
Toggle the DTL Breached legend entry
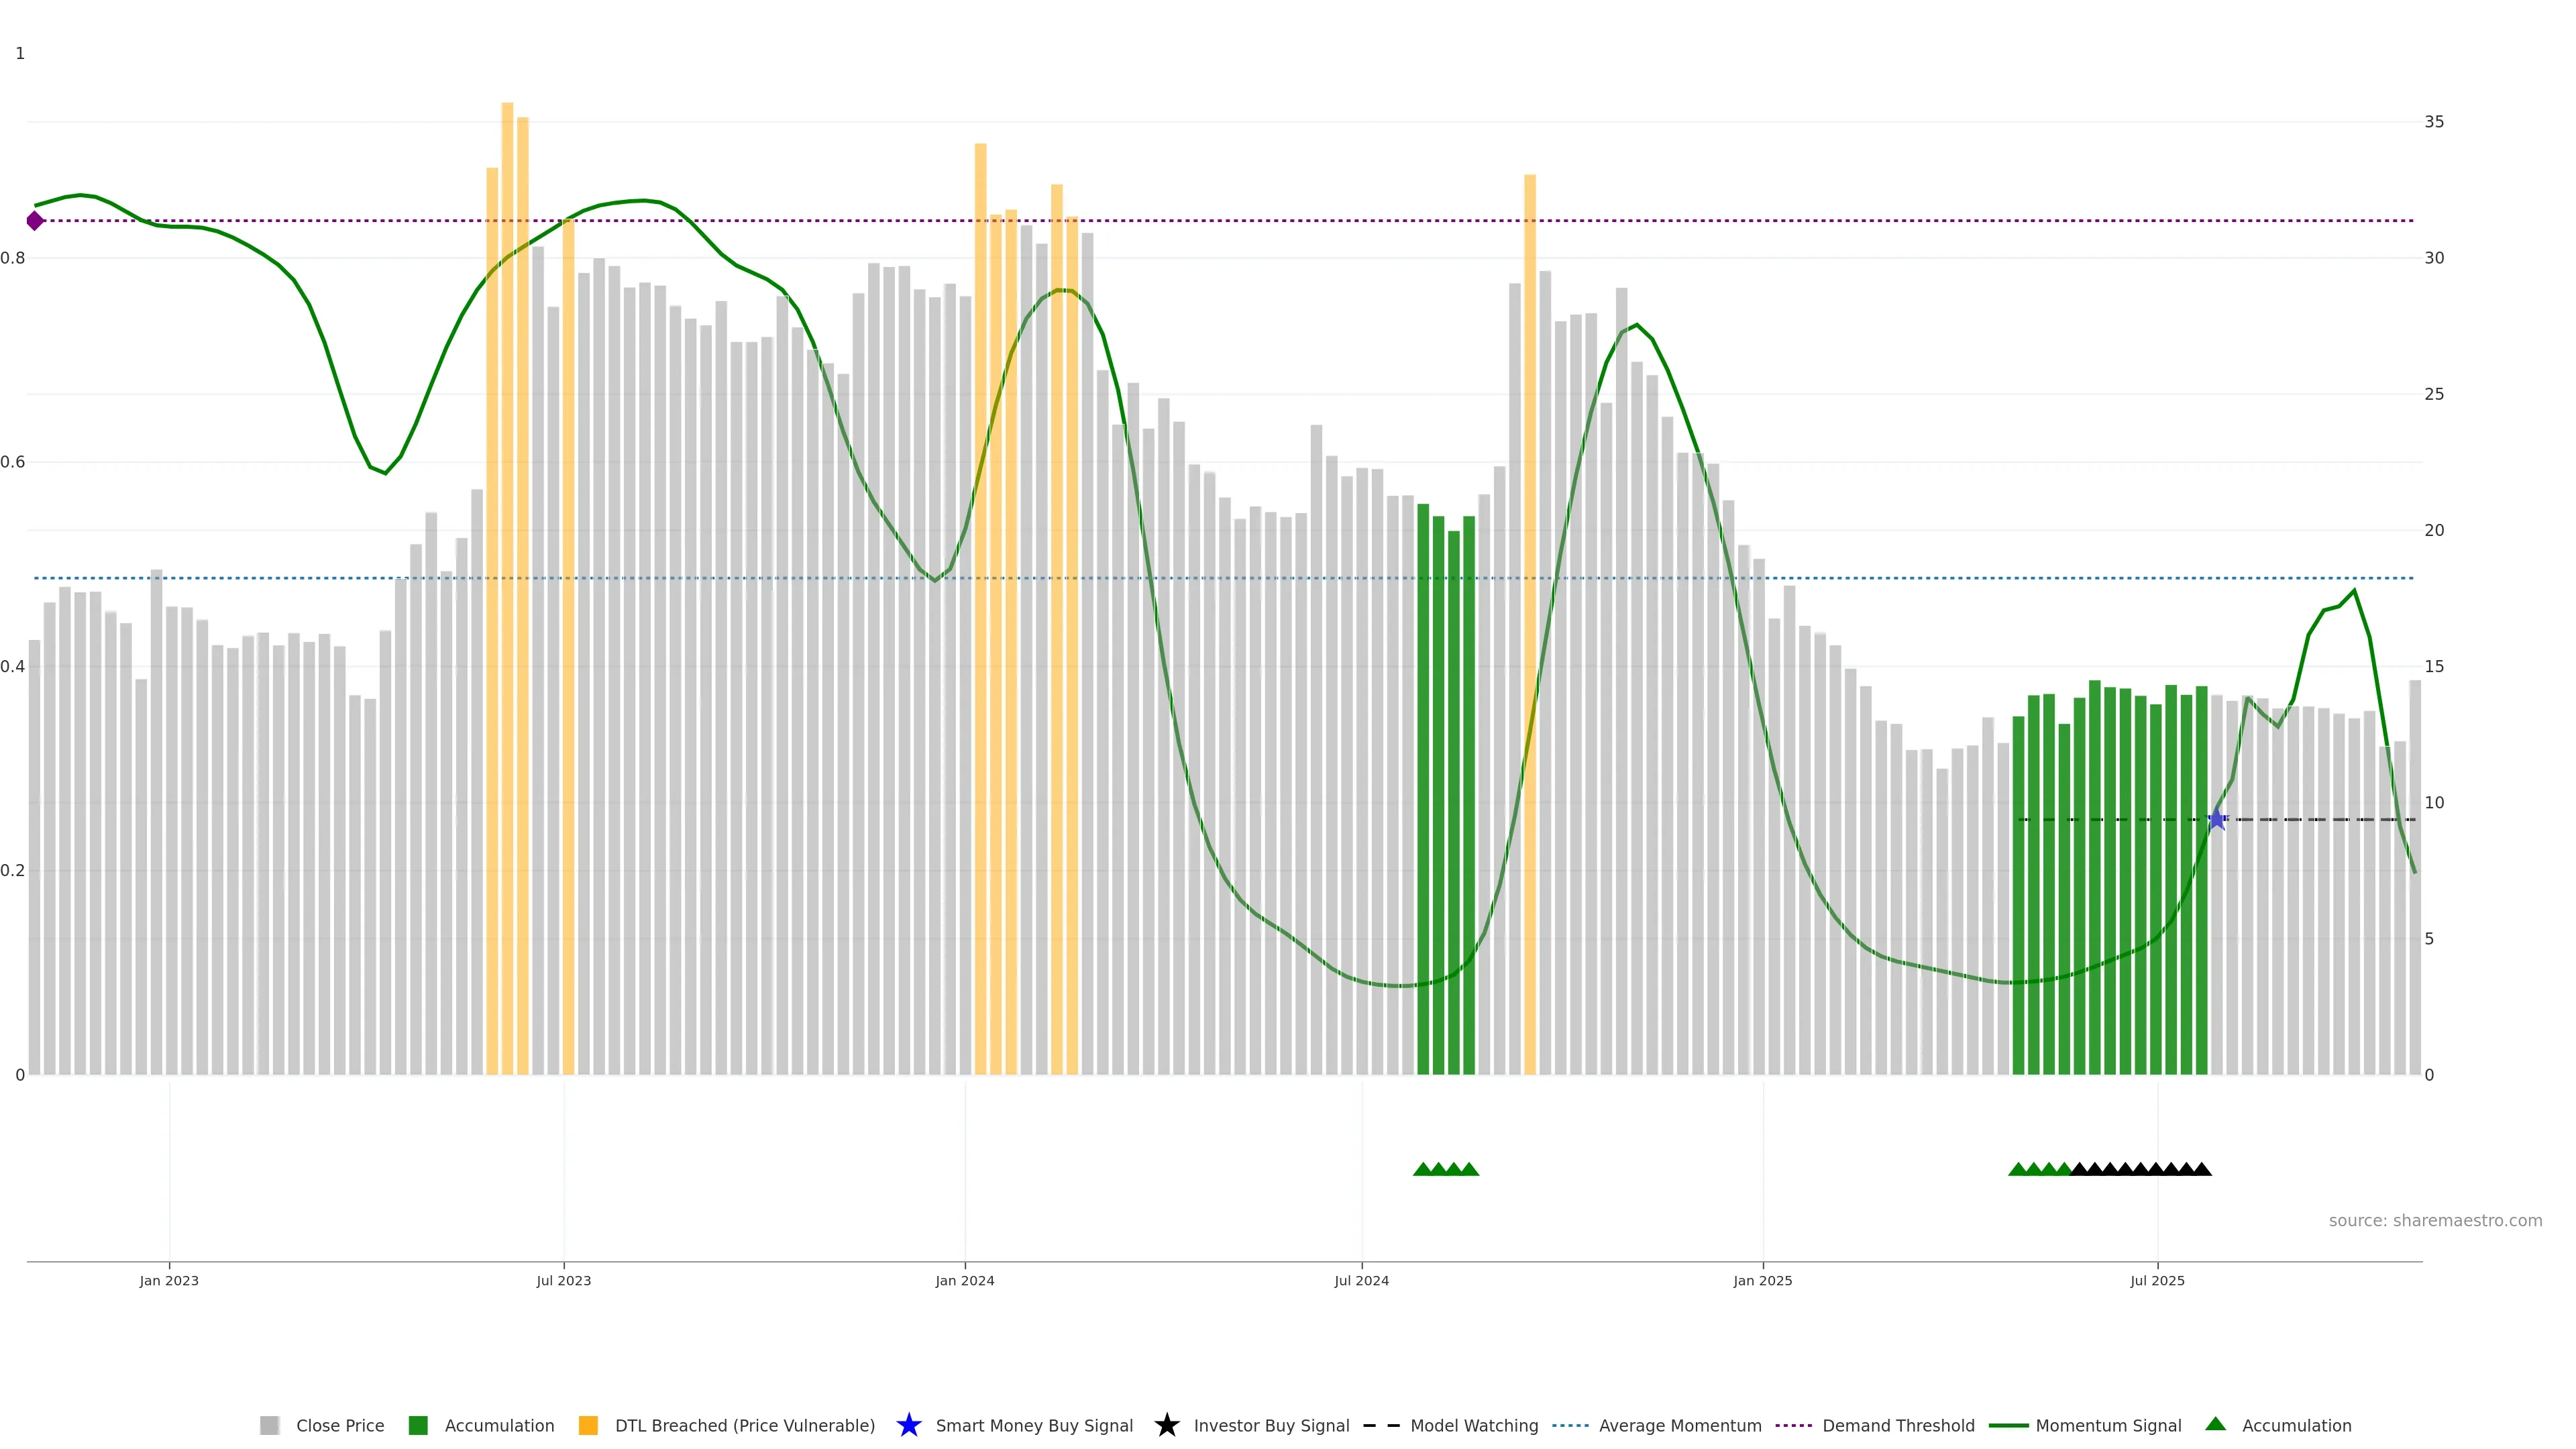click(x=744, y=1425)
